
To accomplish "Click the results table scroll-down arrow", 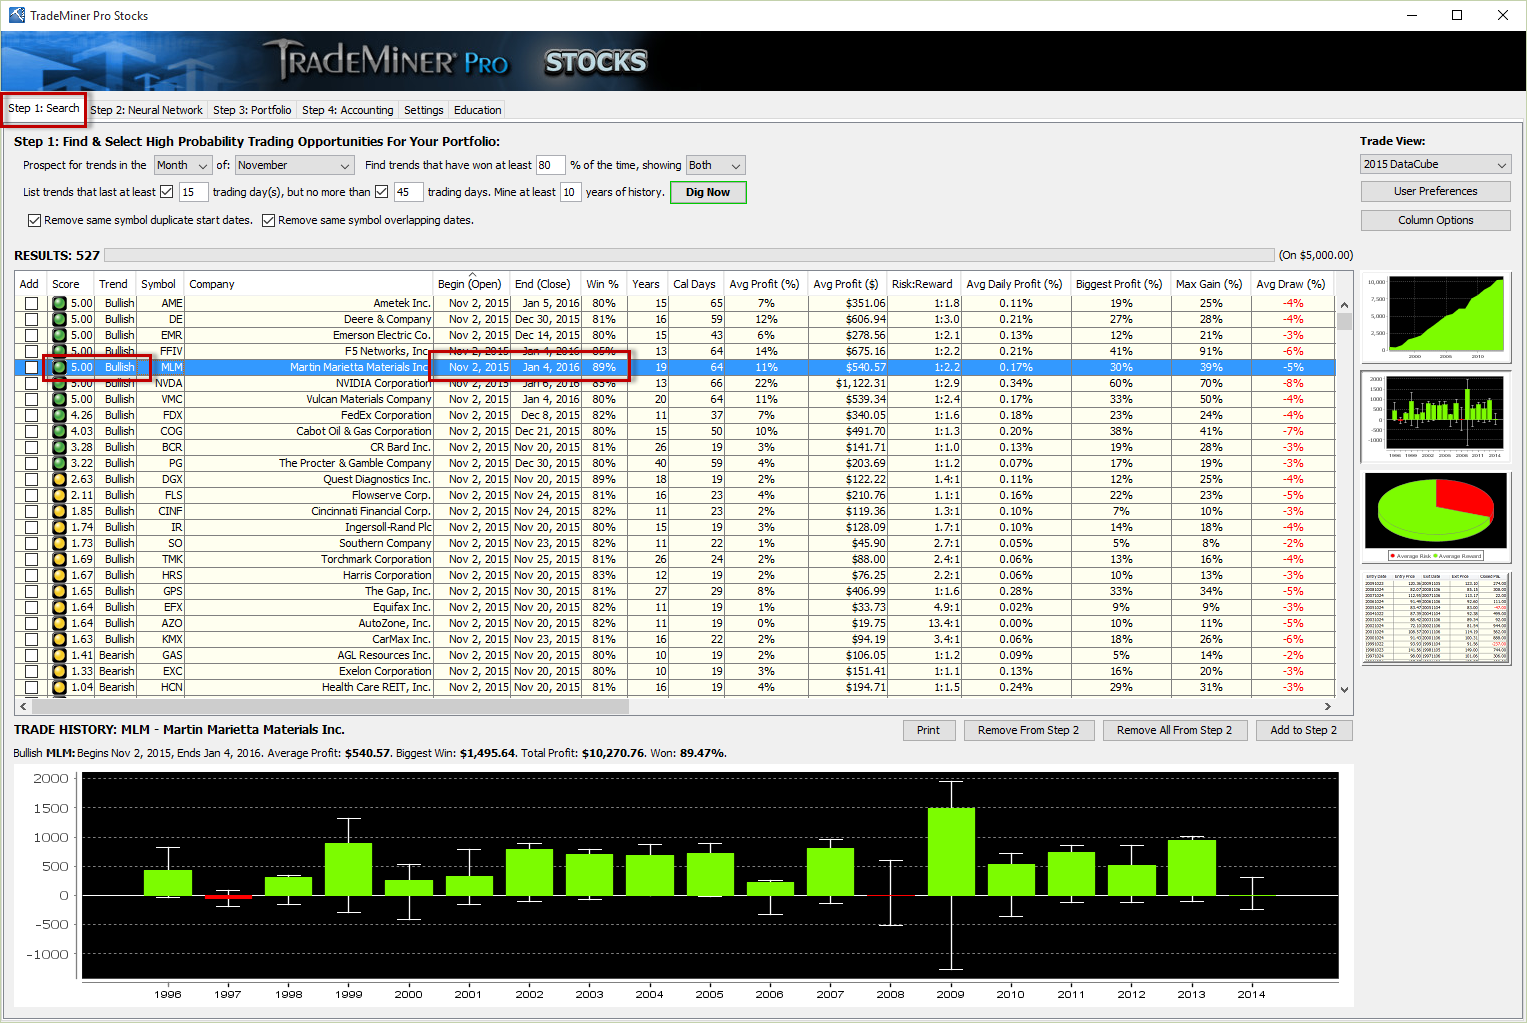I will pos(1344,689).
